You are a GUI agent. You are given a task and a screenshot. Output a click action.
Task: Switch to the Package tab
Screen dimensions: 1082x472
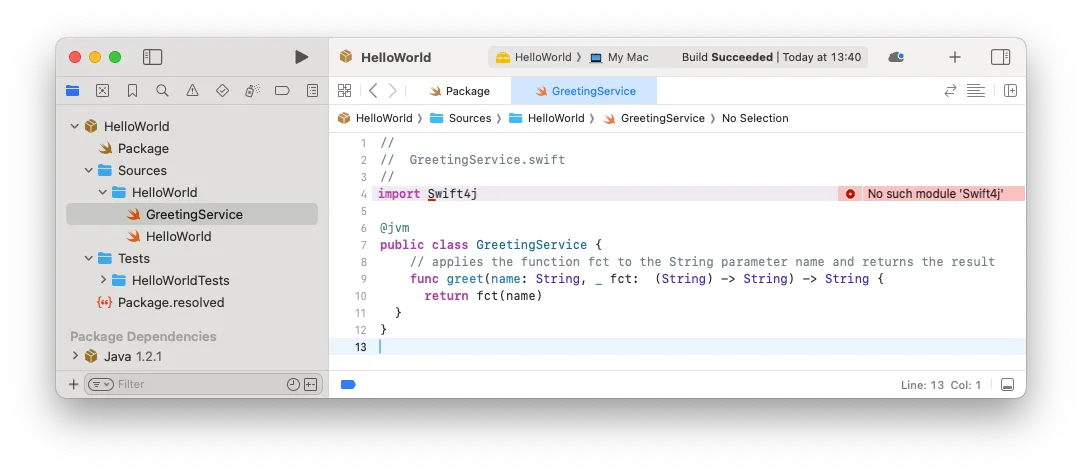[x=460, y=91]
